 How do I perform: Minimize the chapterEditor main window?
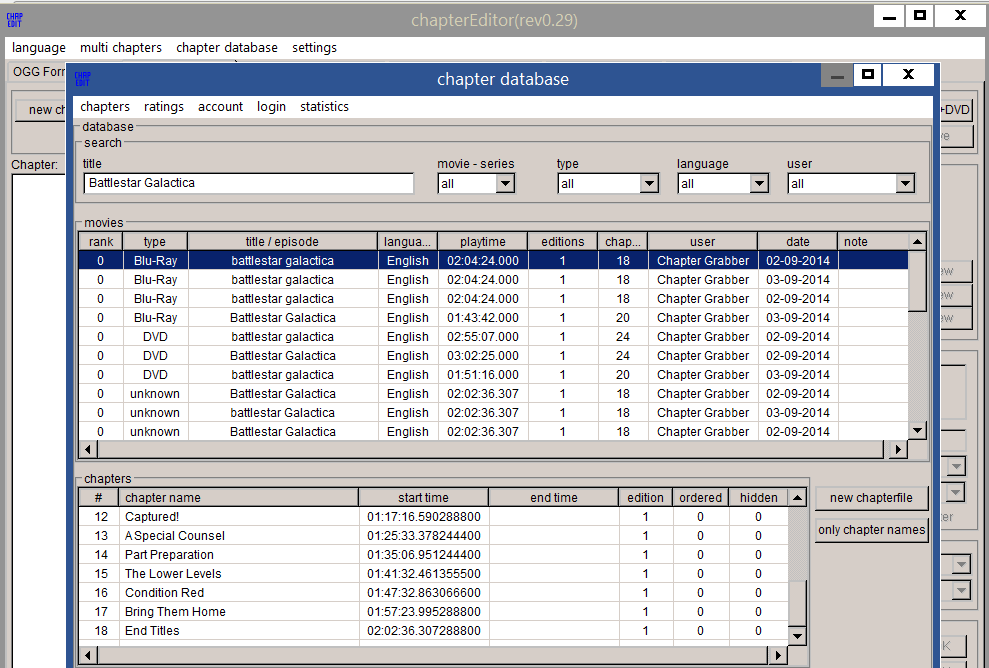pyautogui.click(x=889, y=16)
